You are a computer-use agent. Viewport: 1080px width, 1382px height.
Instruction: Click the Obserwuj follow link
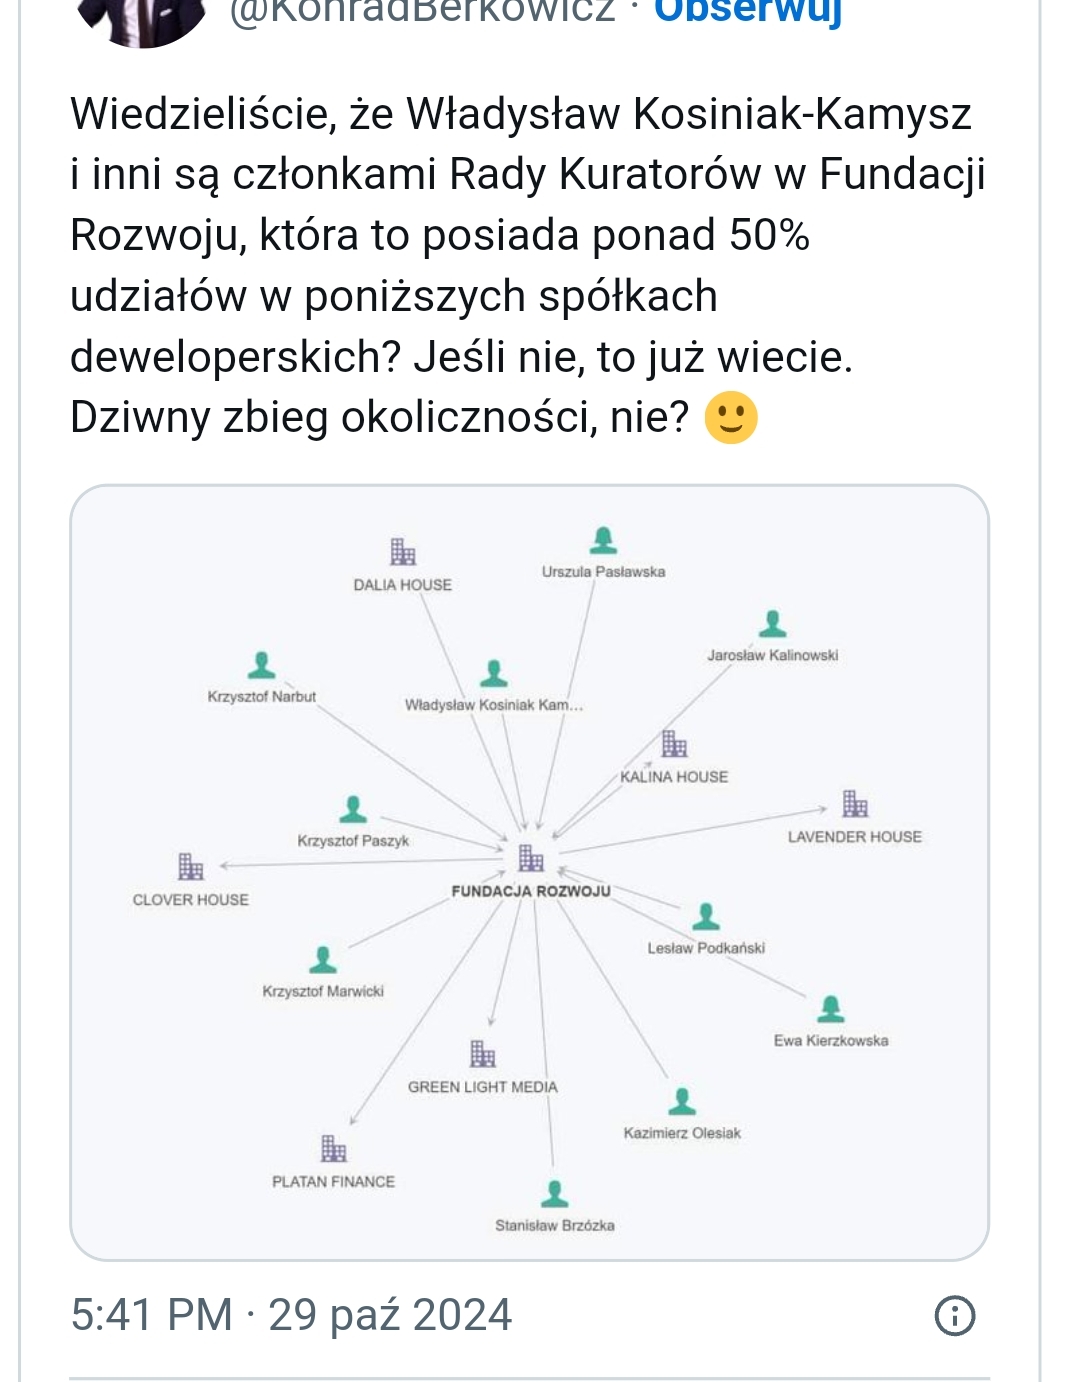tap(748, 10)
